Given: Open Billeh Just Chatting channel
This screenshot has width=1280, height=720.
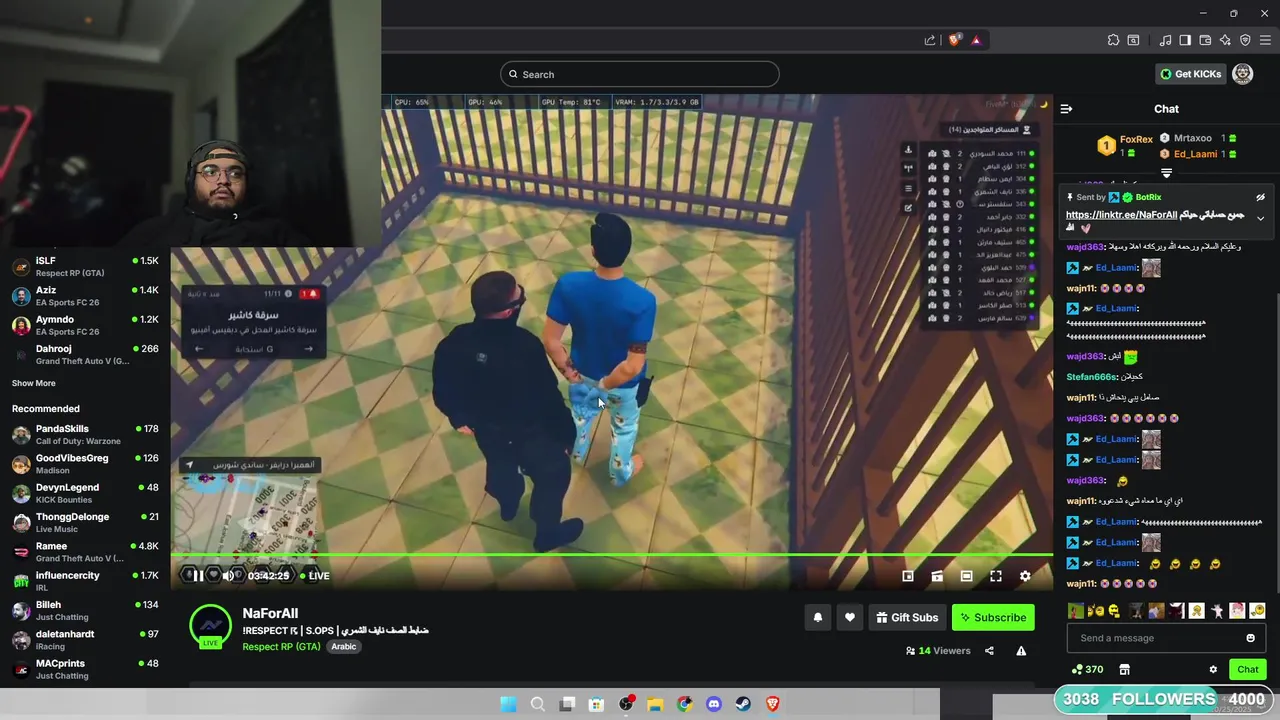Looking at the screenshot, I should click(x=86, y=610).
